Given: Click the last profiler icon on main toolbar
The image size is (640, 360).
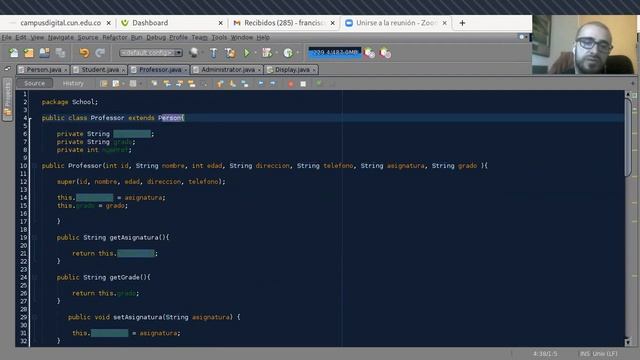Looking at the screenshot, I should click(385, 53).
